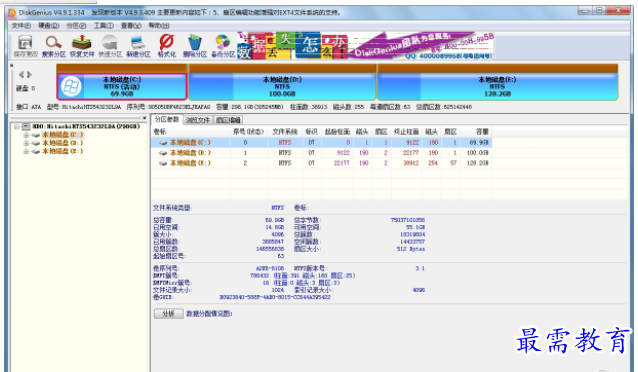Close the left tree panel with X
The height and width of the screenshot is (372, 638).
[144, 118]
